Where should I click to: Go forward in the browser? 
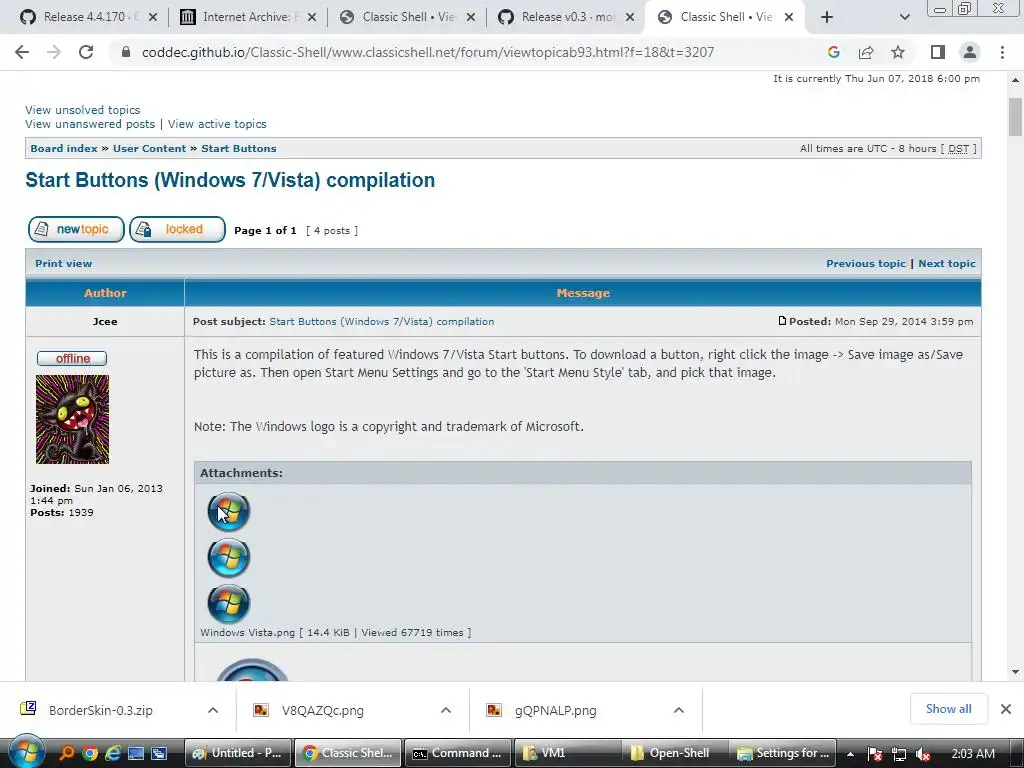[54, 52]
